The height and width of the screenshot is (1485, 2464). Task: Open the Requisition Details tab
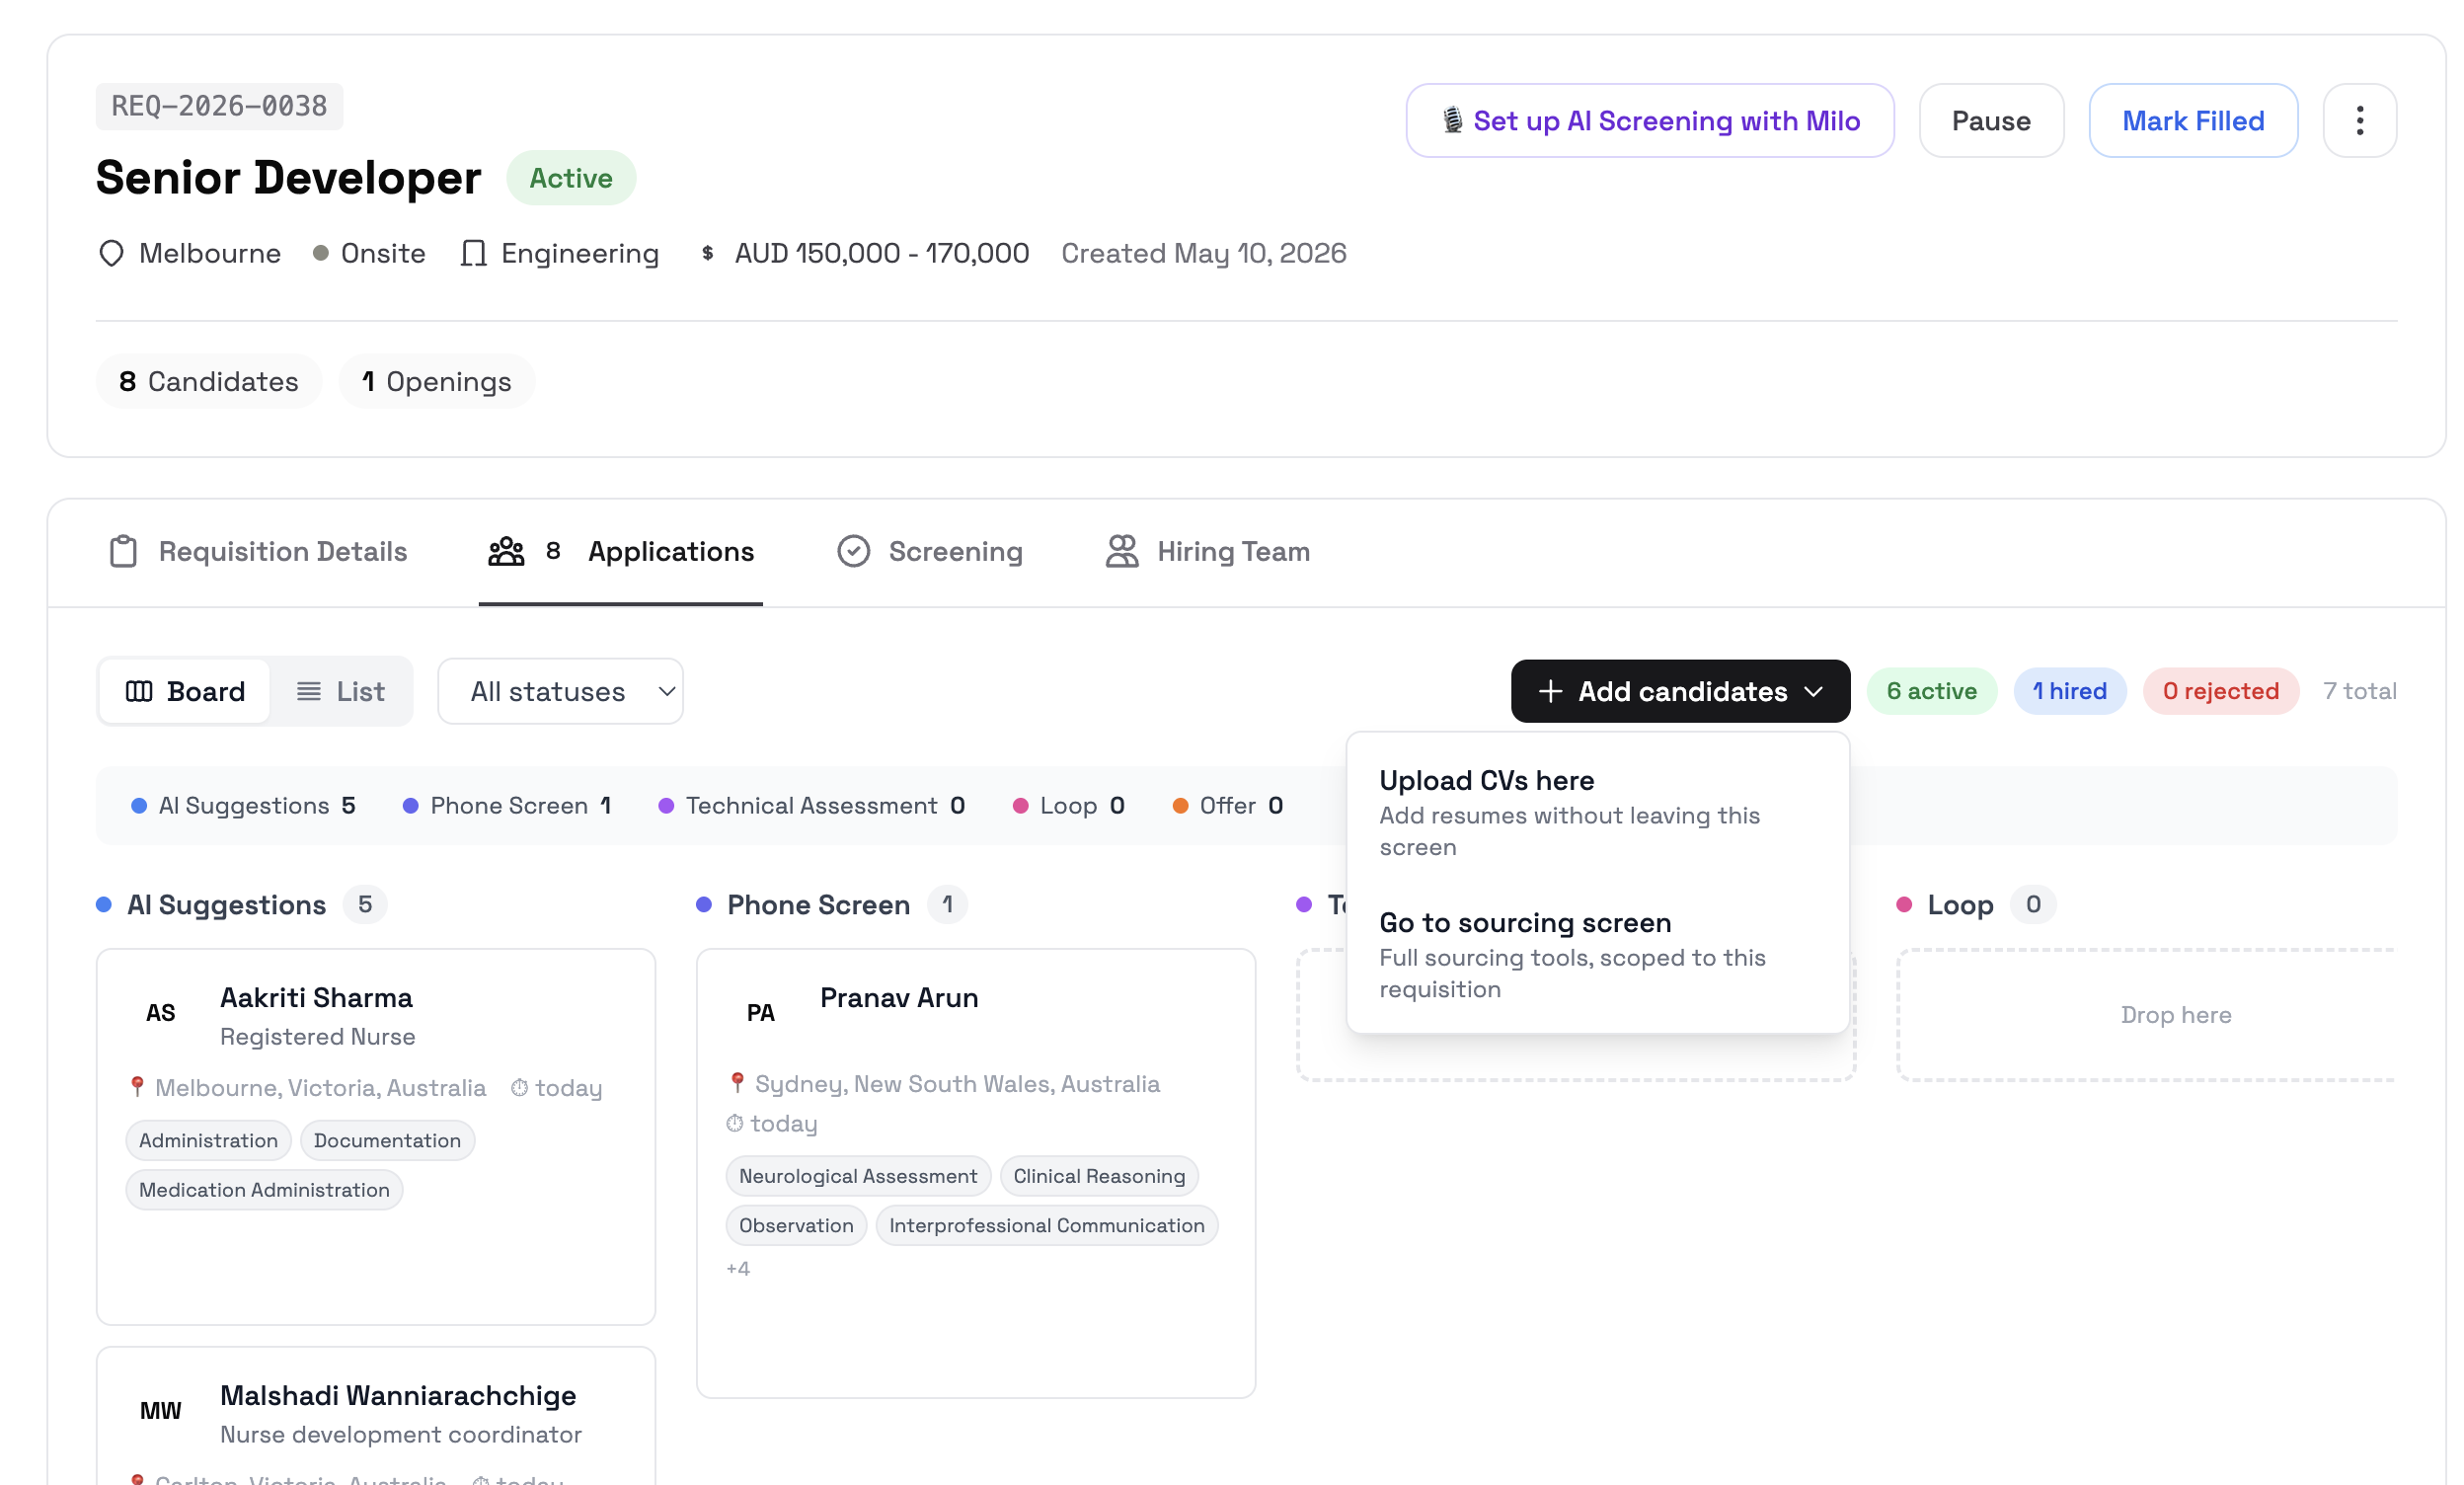pos(257,551)
